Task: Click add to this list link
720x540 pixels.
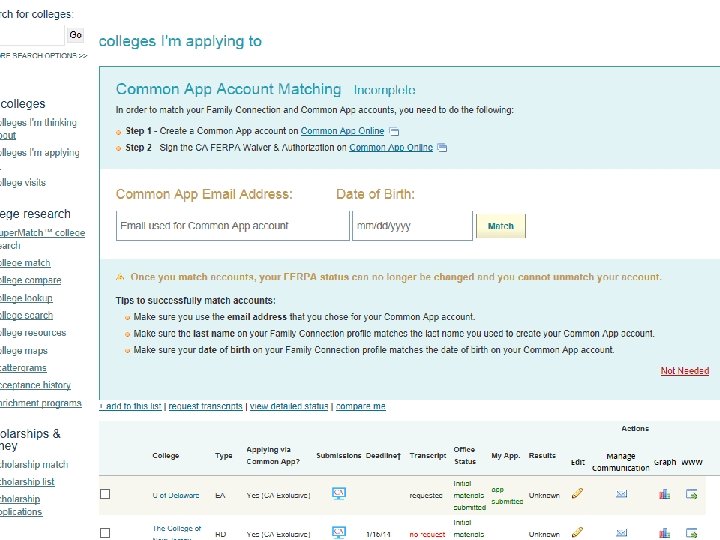Action: 130,406
